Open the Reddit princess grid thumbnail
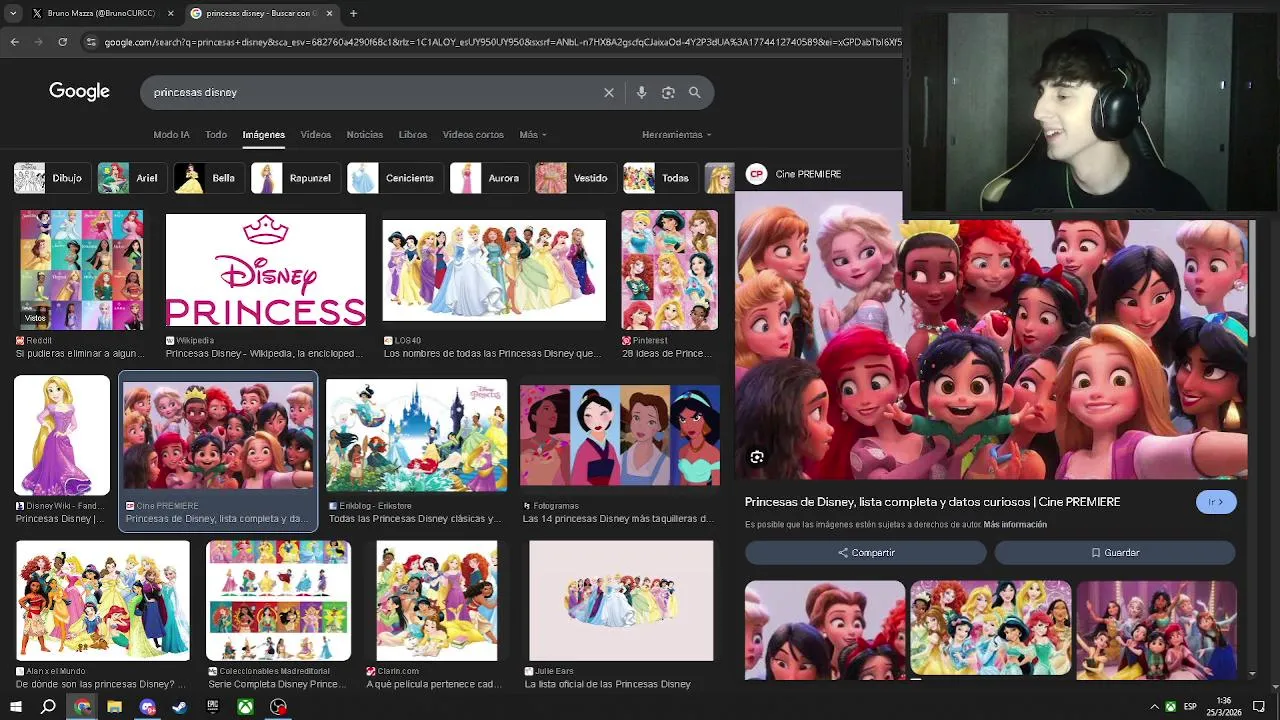The width and height of the screenshot is (1280, 720). [x=82, y=270]
